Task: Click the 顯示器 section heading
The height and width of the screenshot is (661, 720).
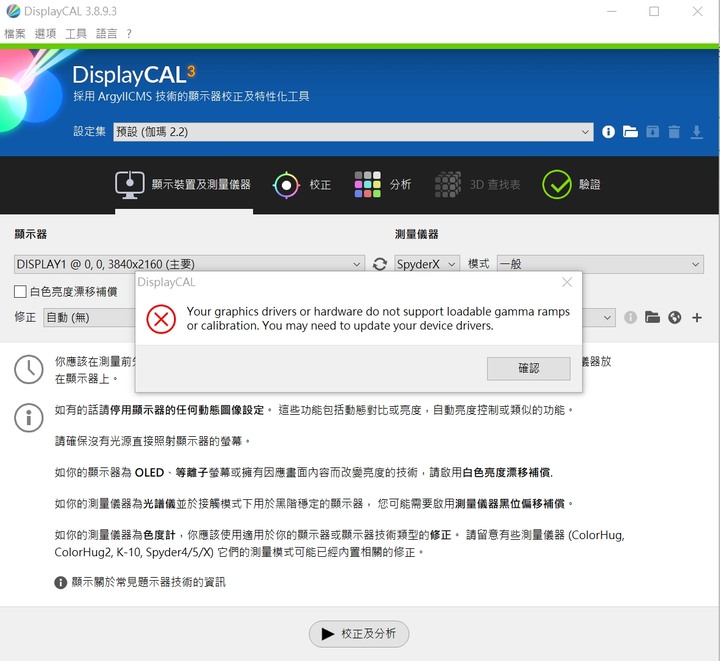Action: 30,234
